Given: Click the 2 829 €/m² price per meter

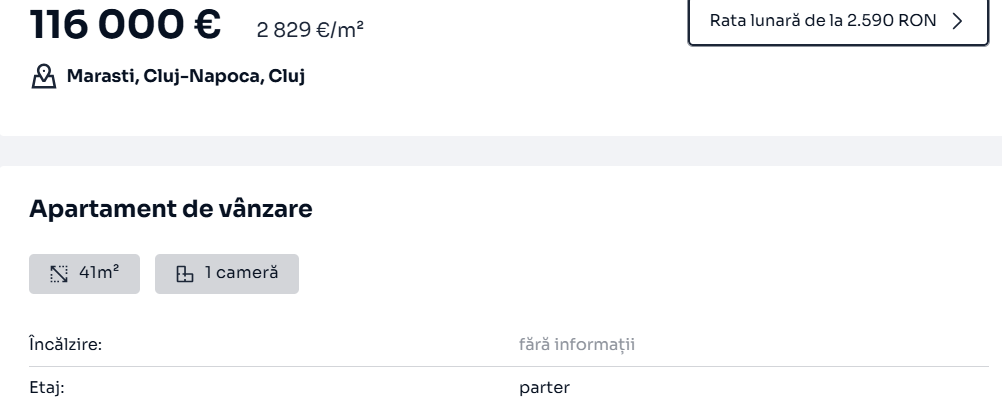Looking at the screenshot, I should point(311,29).
